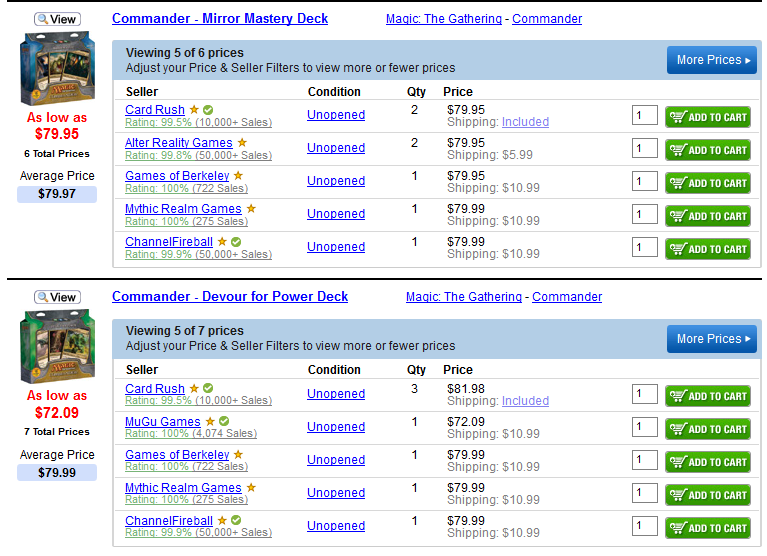Open View magnifier for Devour for Power Deck
The image size is (767, 556).
pyautogui.click(x=57, y=297)
